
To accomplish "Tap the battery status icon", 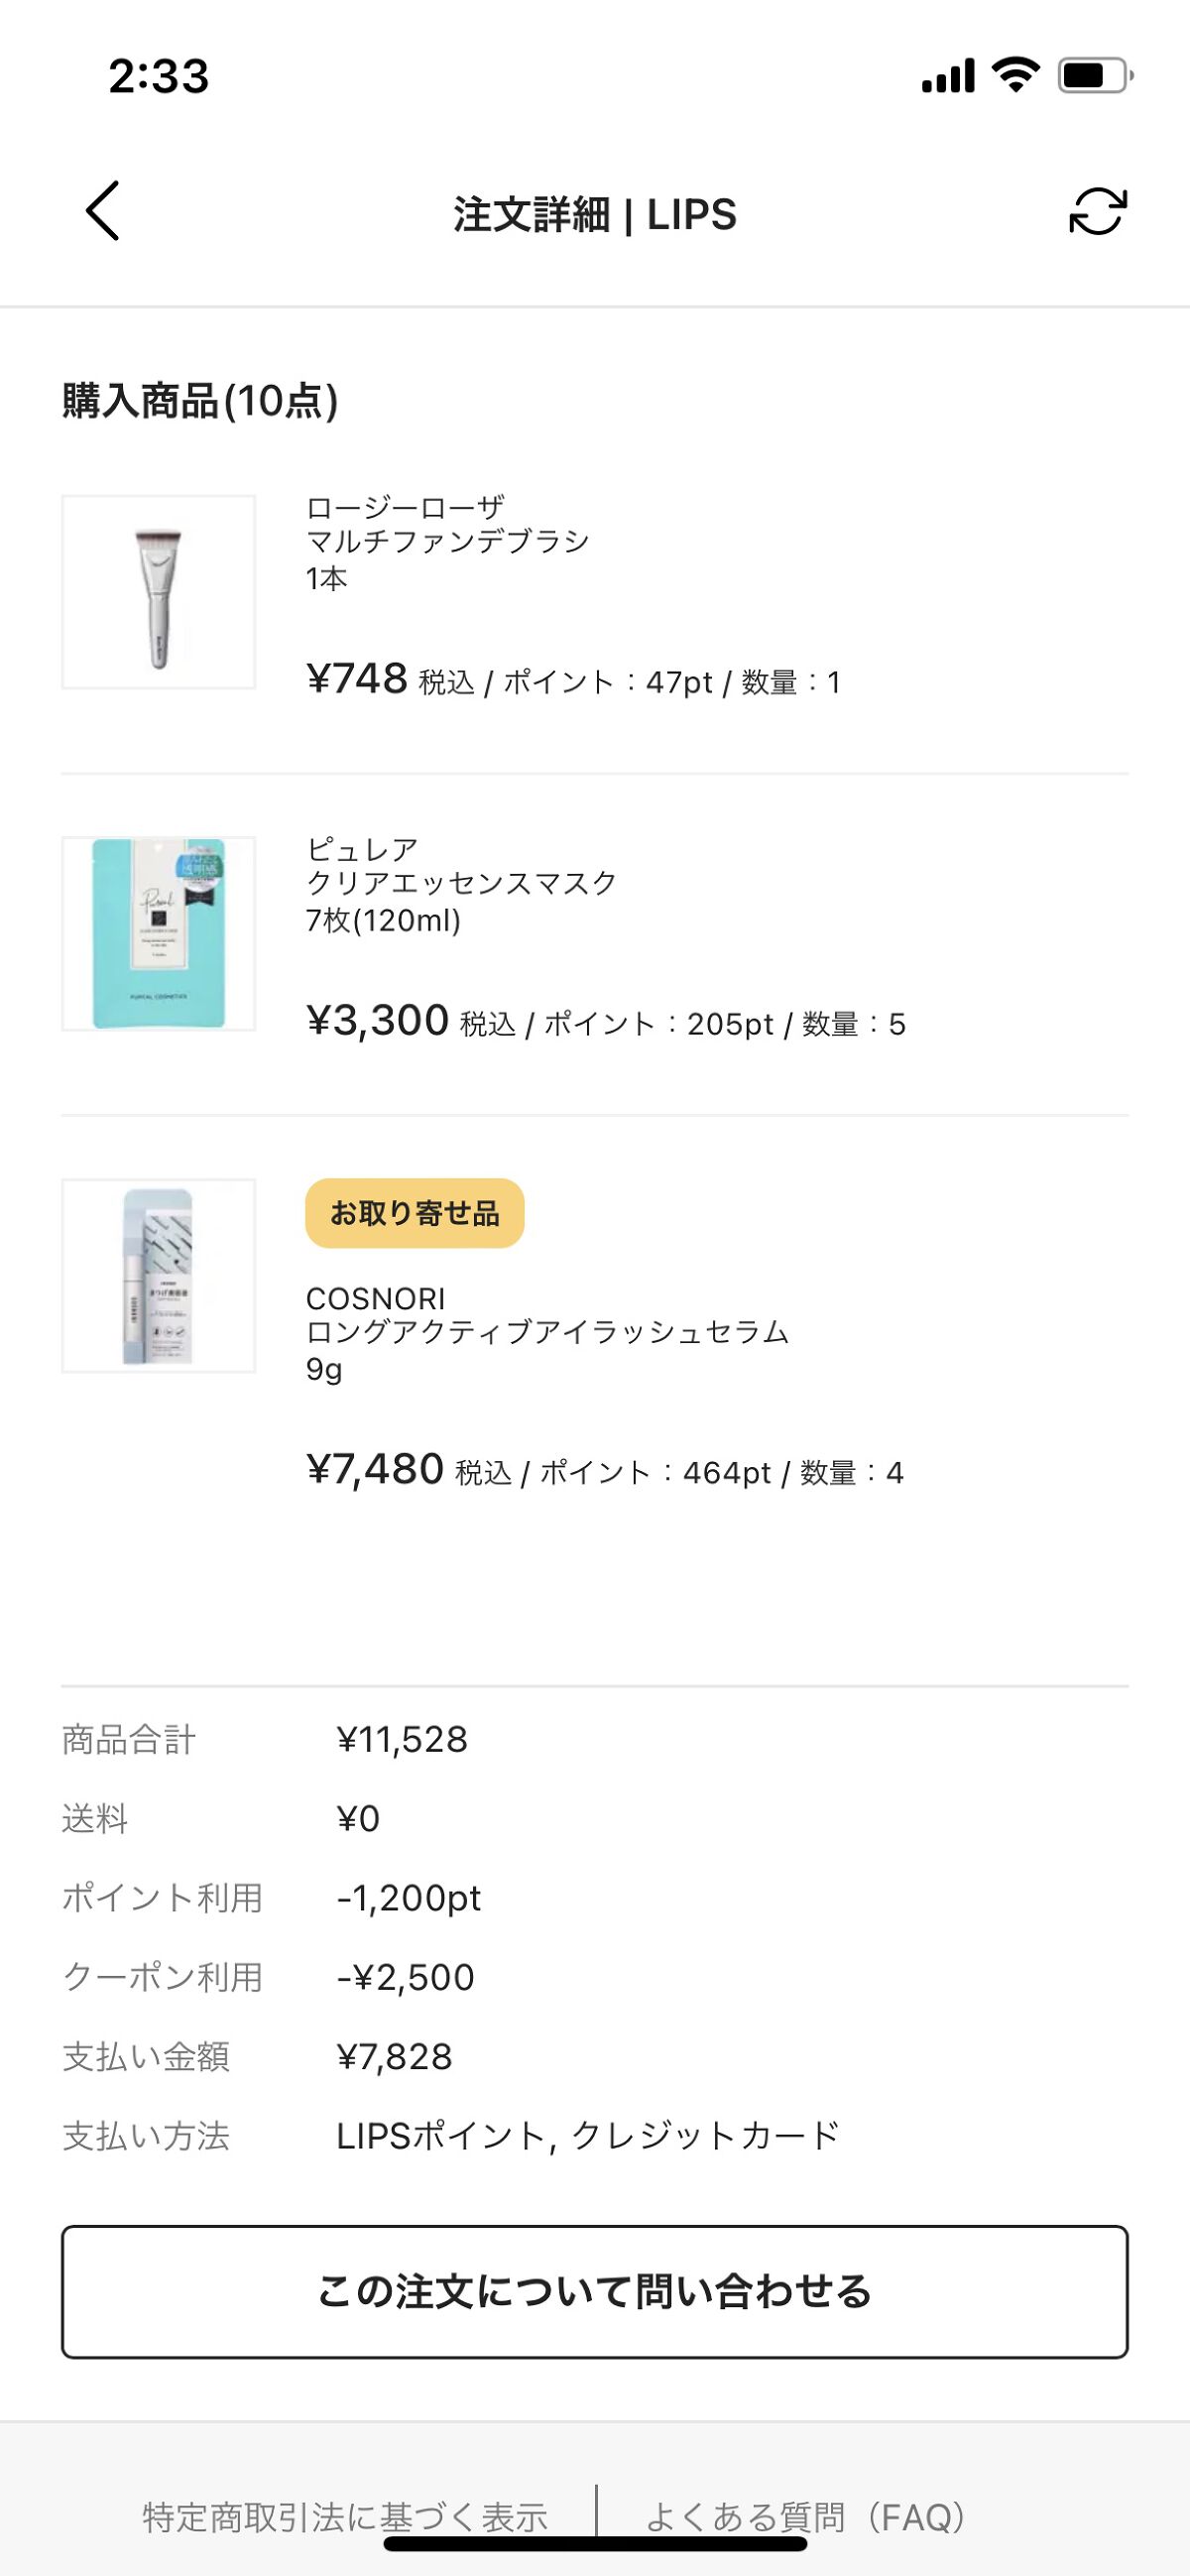I will pyautogui.click(x=1094, y=75).
